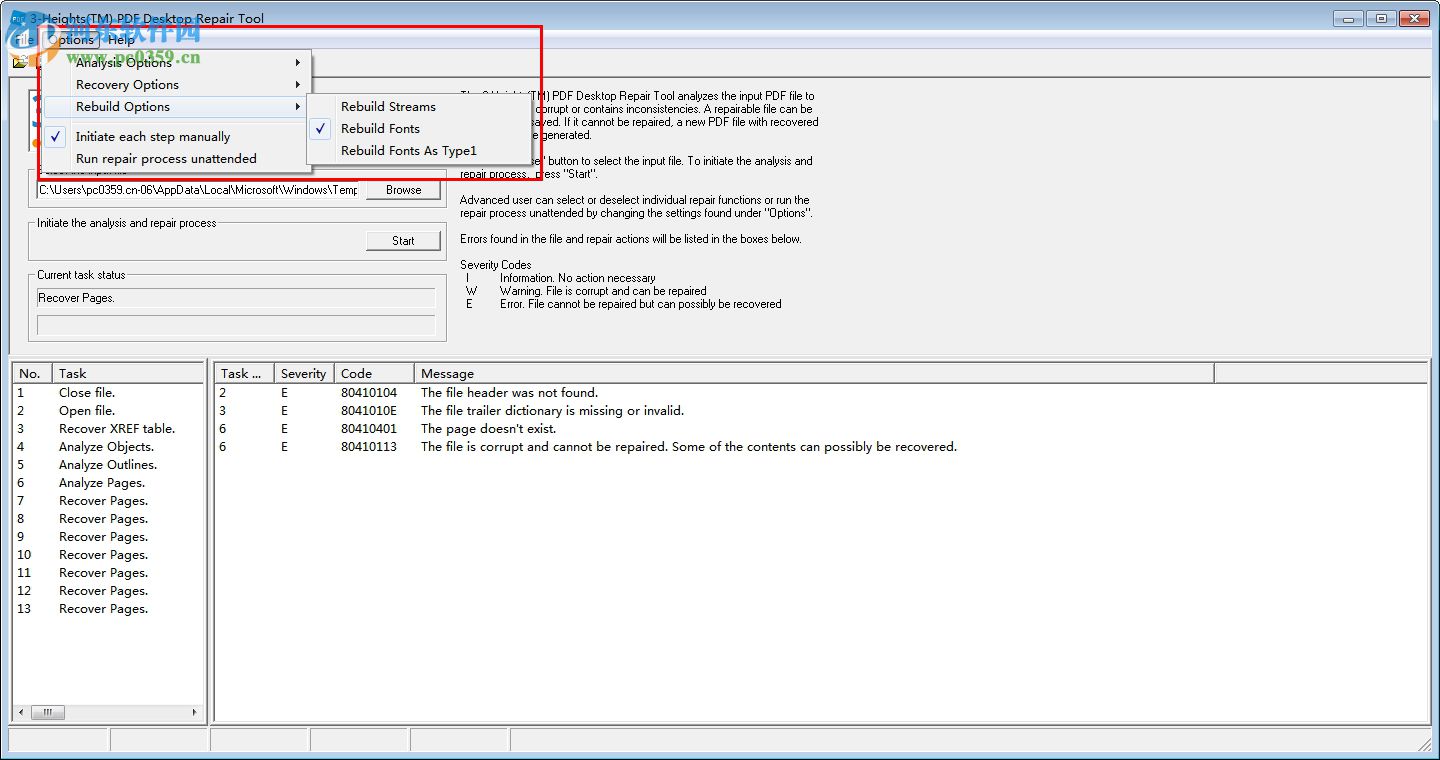Select 'The page doesn't exist.' message
The height and width of the screenshot is (760, 1440).
coord(488,429)
